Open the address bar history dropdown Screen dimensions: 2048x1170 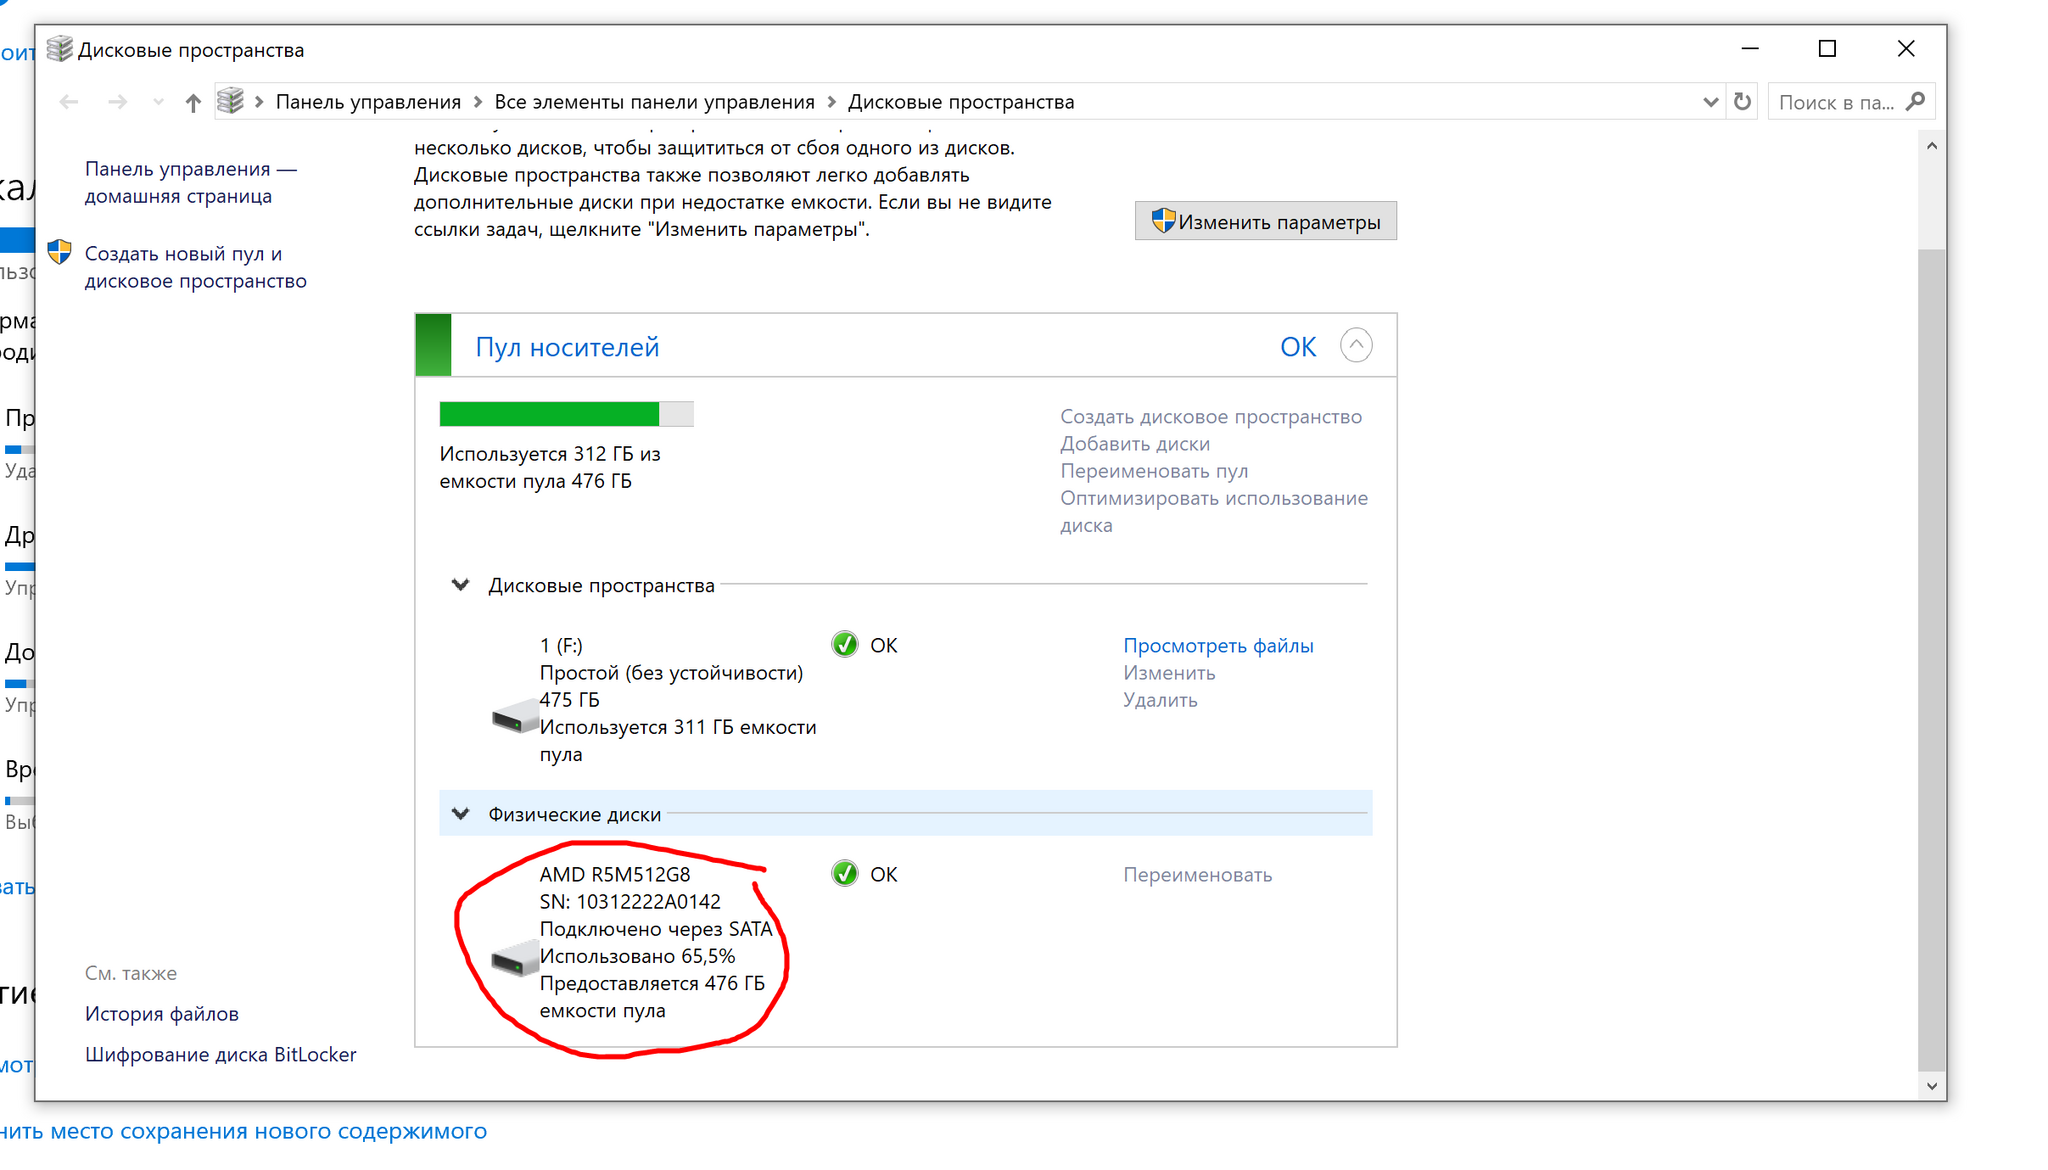(x=1710, y=102)
